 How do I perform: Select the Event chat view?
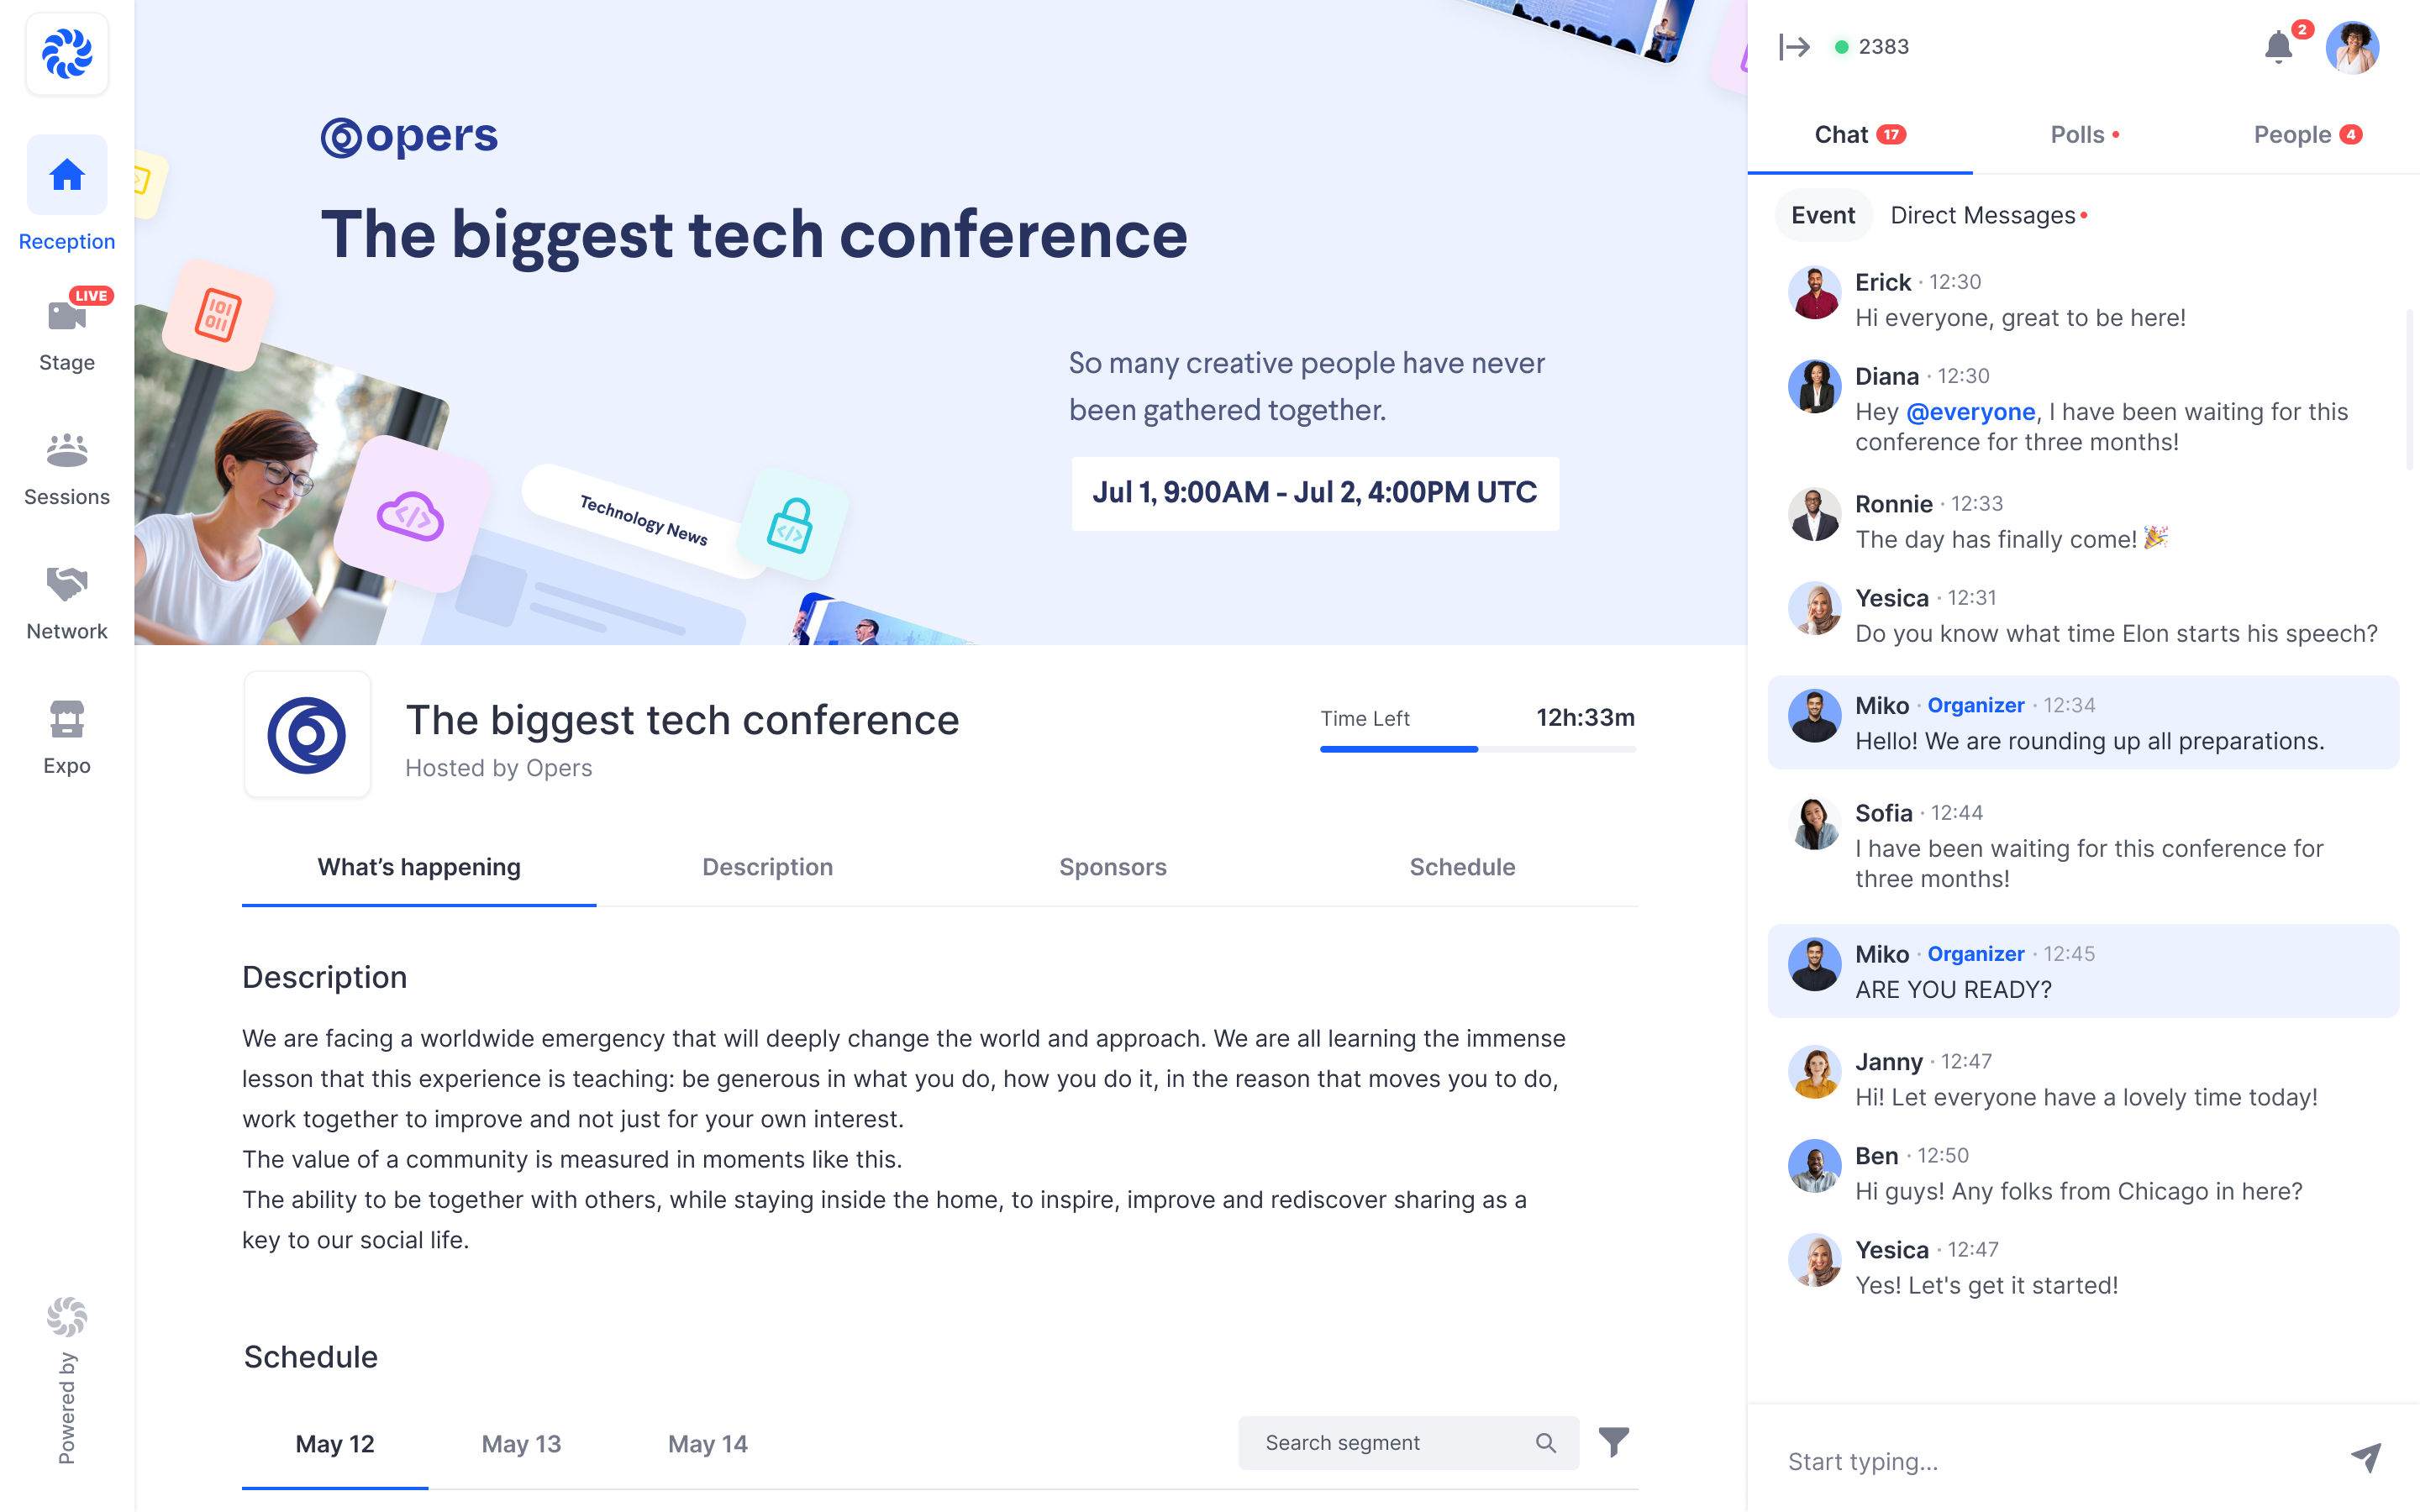point(1824,214)
